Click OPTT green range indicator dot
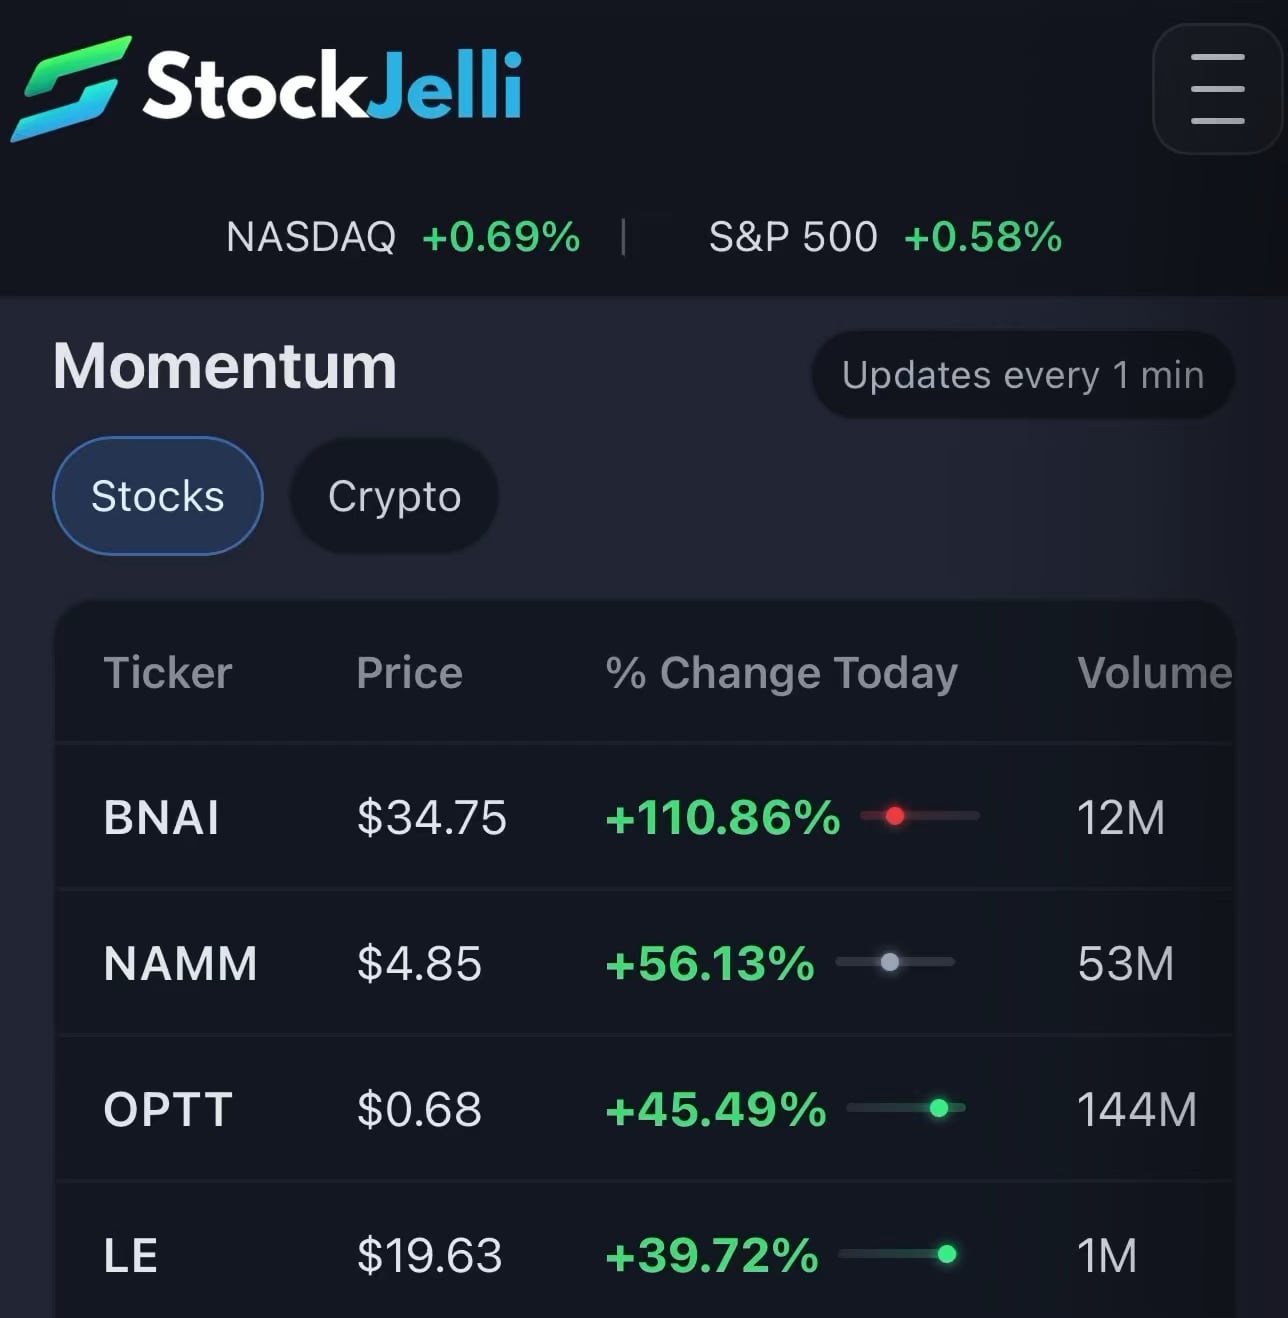Screen dimensions: 1288x1318 coord(939,1107)
